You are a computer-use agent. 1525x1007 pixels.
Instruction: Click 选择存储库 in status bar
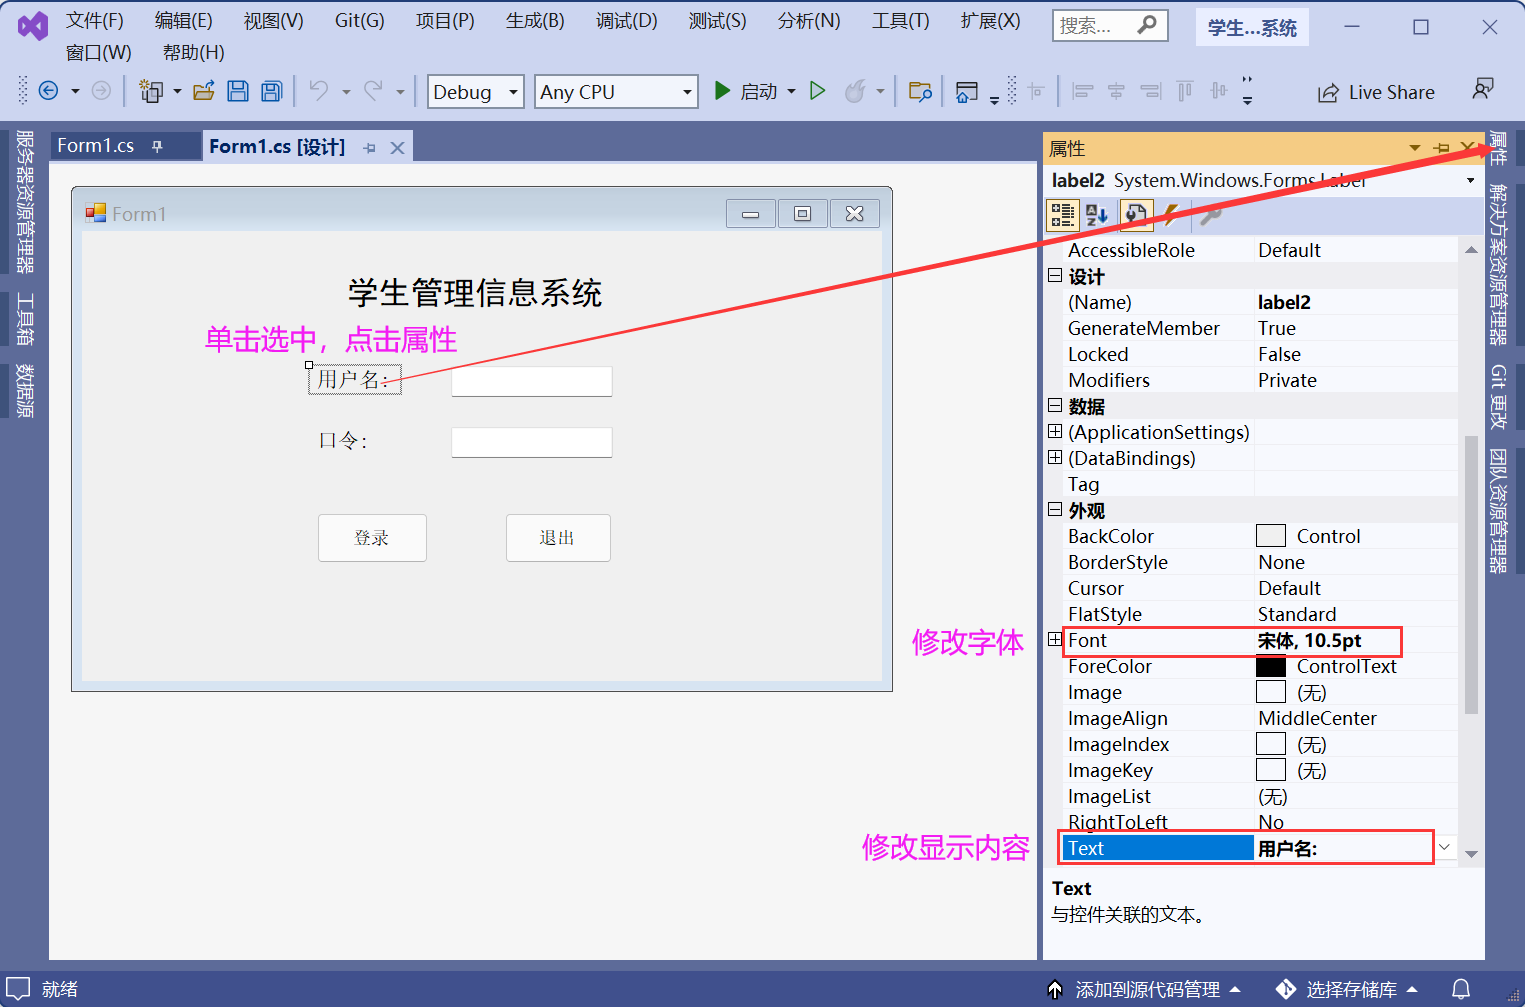(x=1347, y=989)
